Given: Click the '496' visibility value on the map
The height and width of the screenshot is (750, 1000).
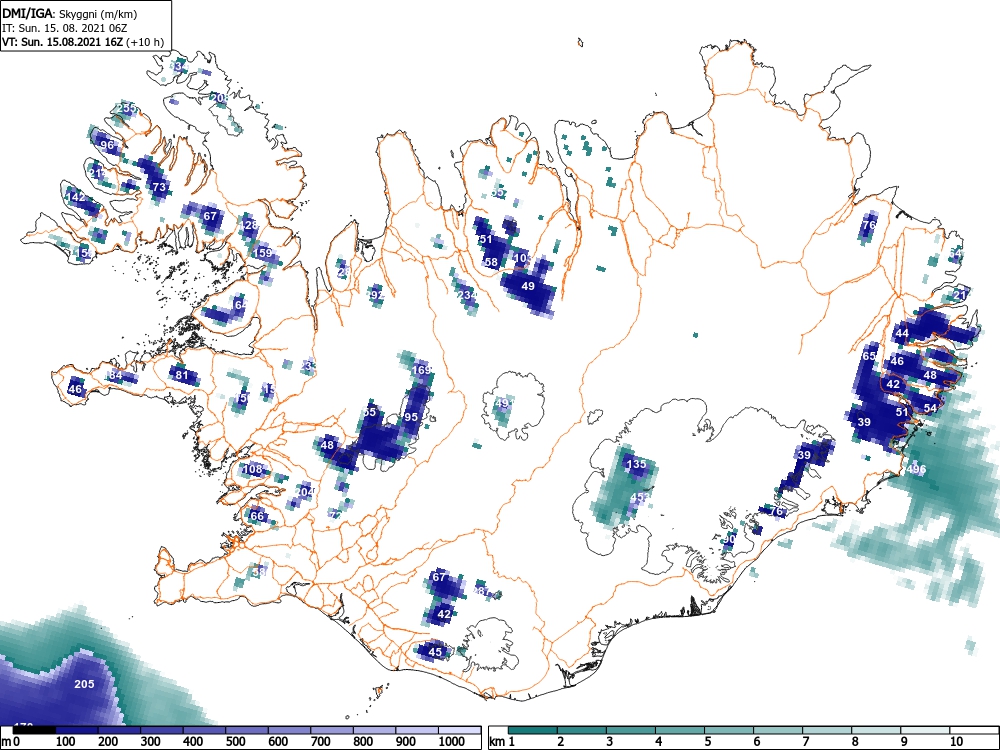Looking at the screenshot, I should (916, 470).
